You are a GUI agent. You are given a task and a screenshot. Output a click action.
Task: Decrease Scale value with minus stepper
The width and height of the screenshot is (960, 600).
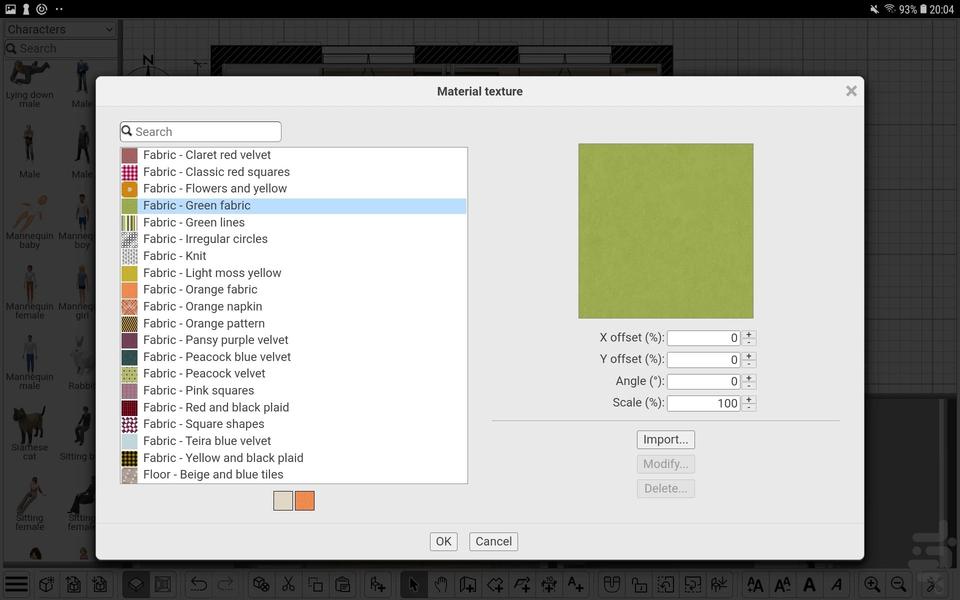click(x=749, y=408)
